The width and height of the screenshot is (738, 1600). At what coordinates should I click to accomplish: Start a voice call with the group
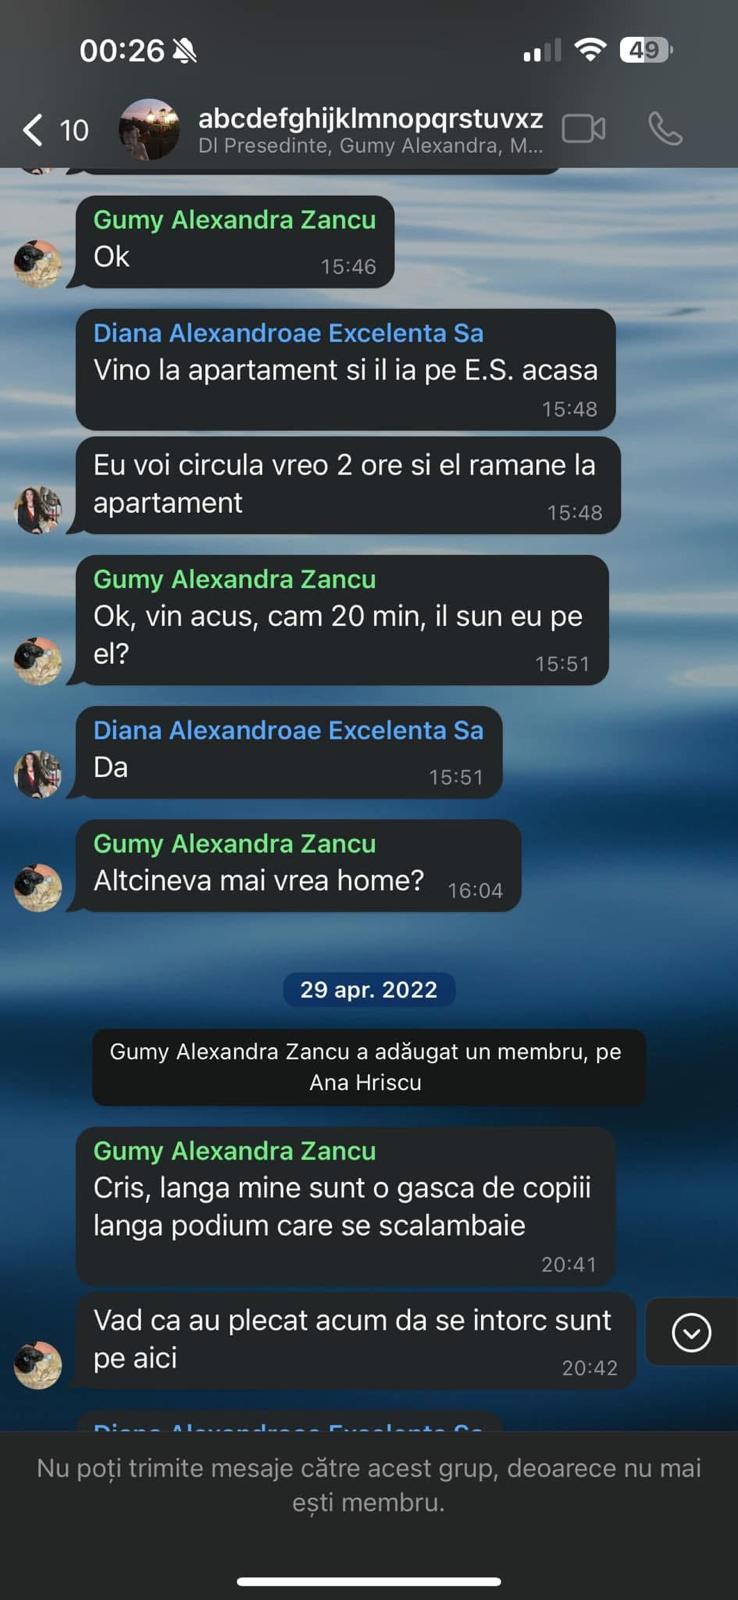[x=665, y=129]
